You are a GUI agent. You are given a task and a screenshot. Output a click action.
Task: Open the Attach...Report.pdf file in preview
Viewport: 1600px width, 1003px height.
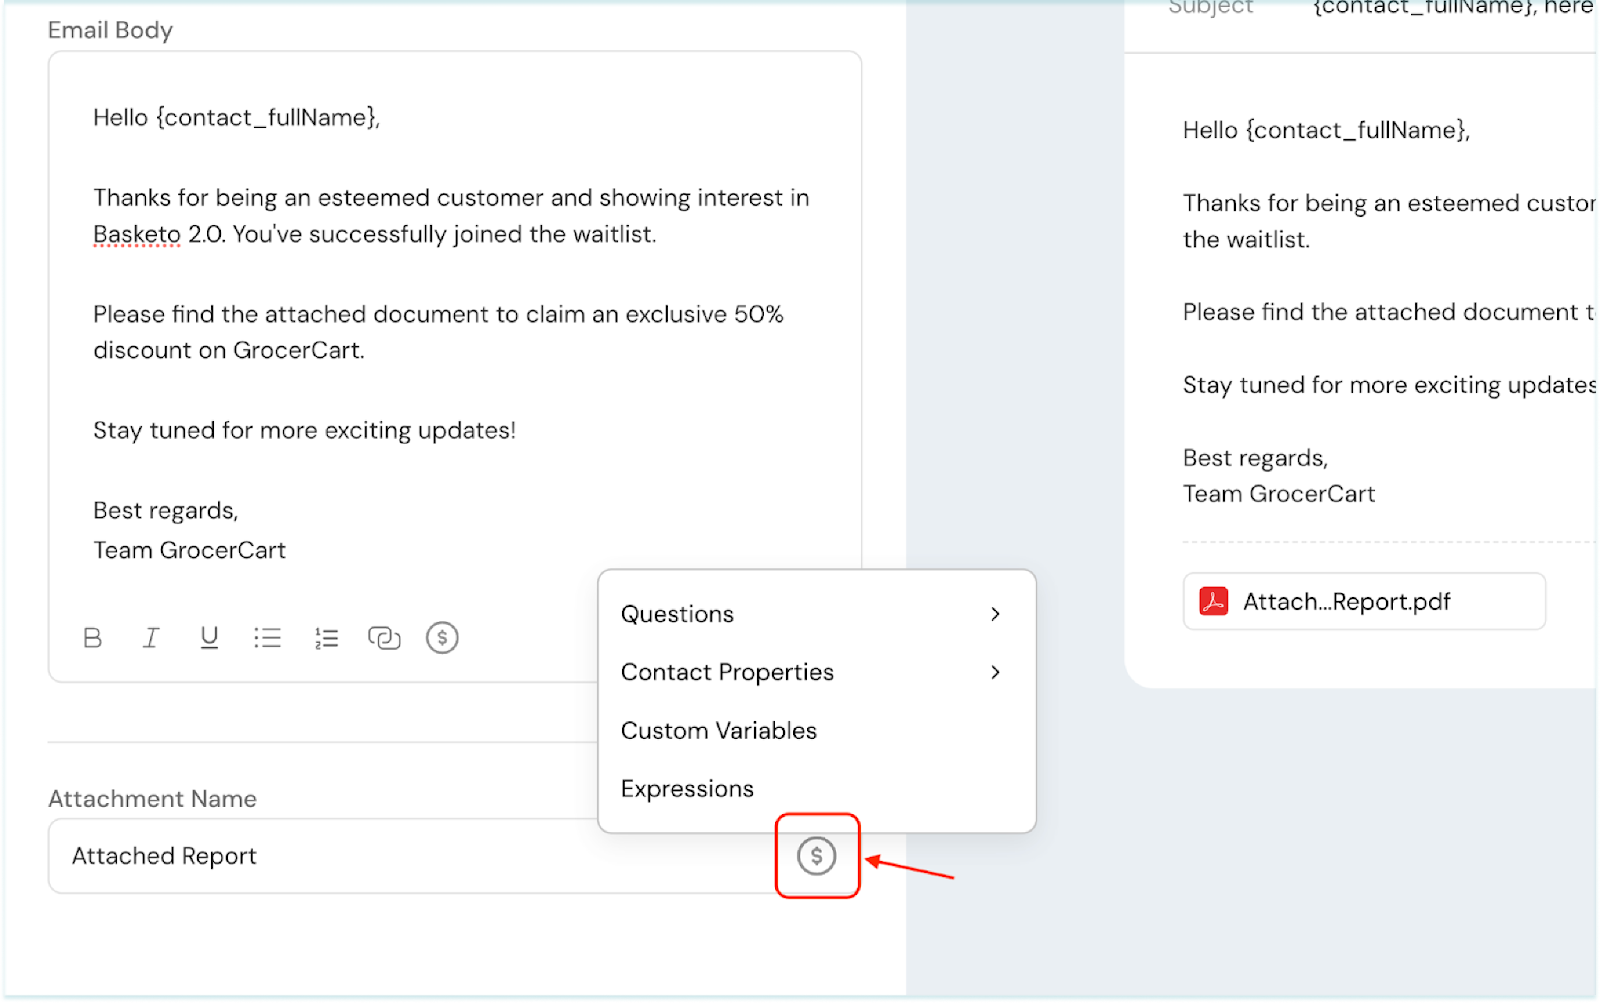(x=1346, y=602)
